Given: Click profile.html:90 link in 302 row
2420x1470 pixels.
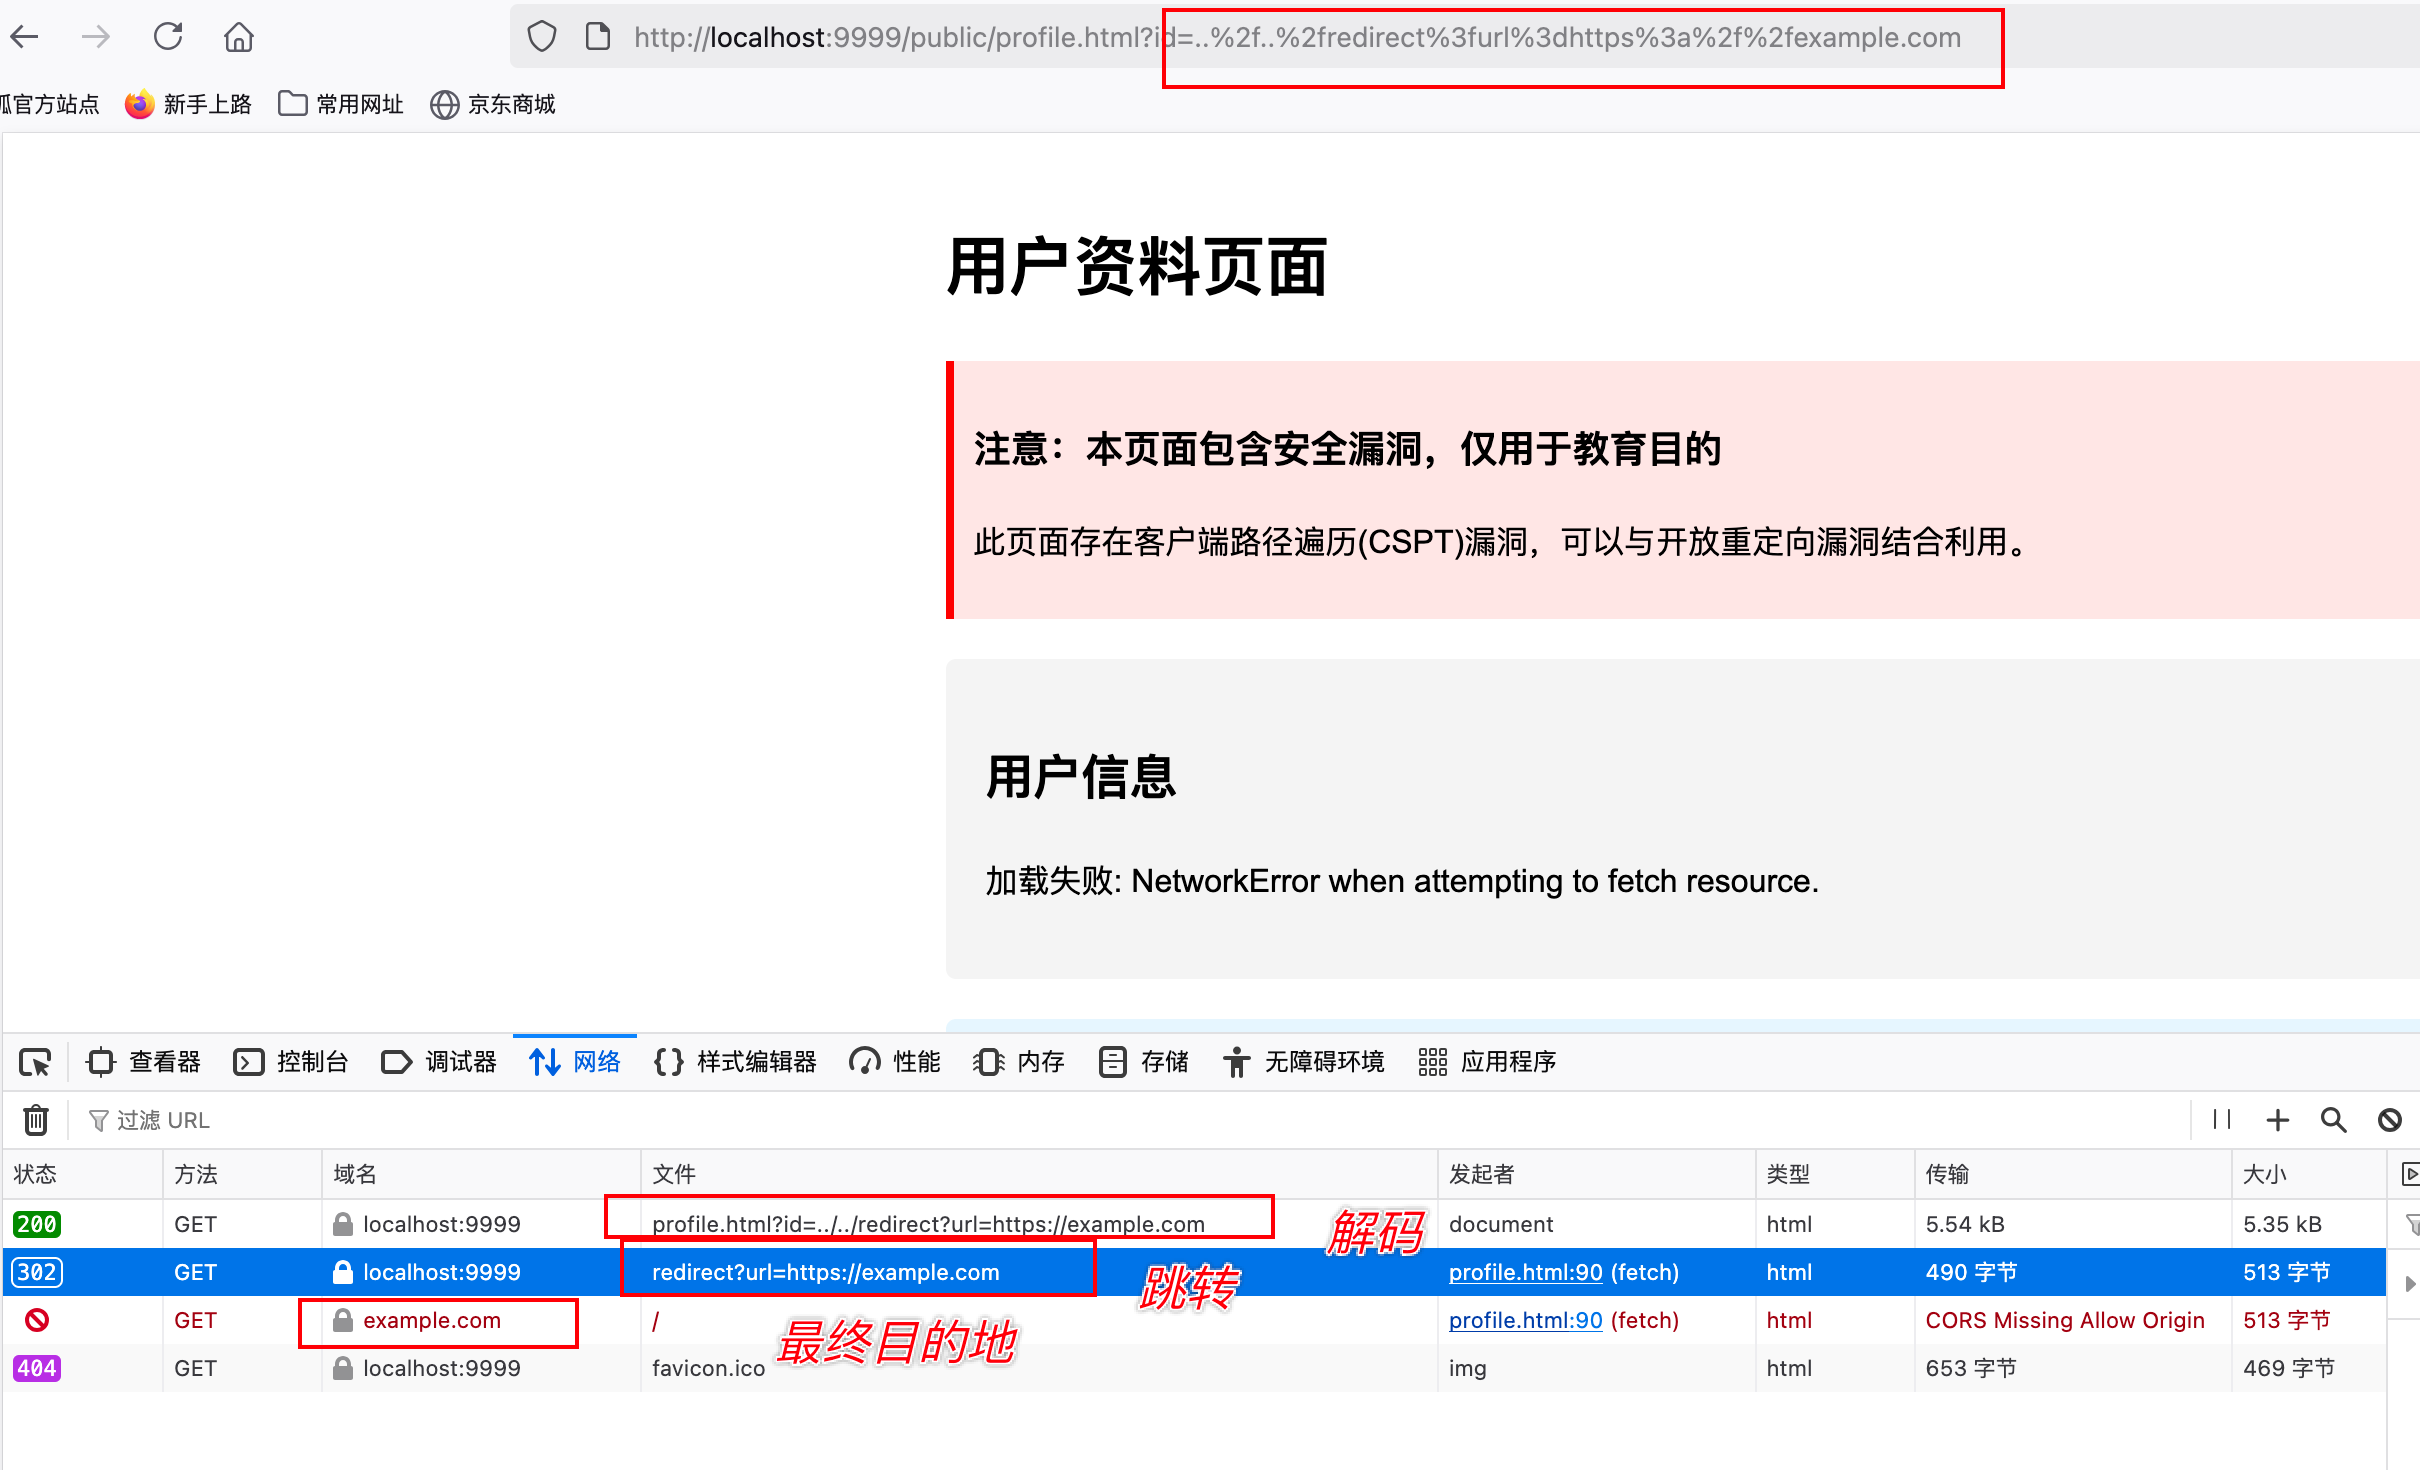Looking at the screenshot, I should coord(1525,1272).
